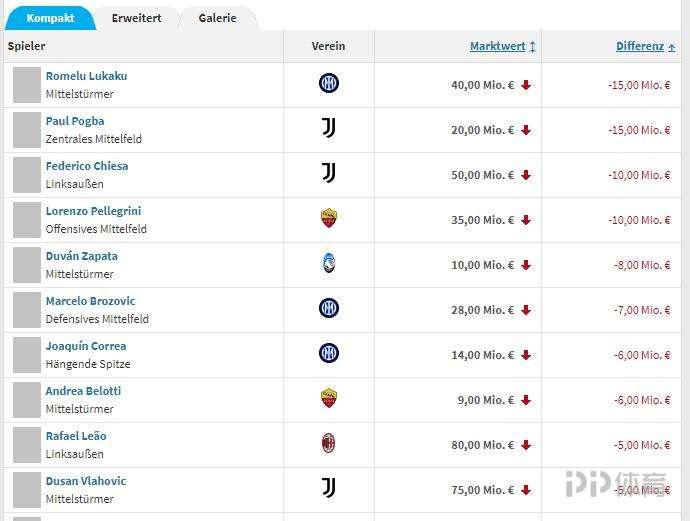Open Lorenzo Pellegrini player link
The width and height of the screenshot is (690, 521).
pyautogui.click(x=93, y=211)
